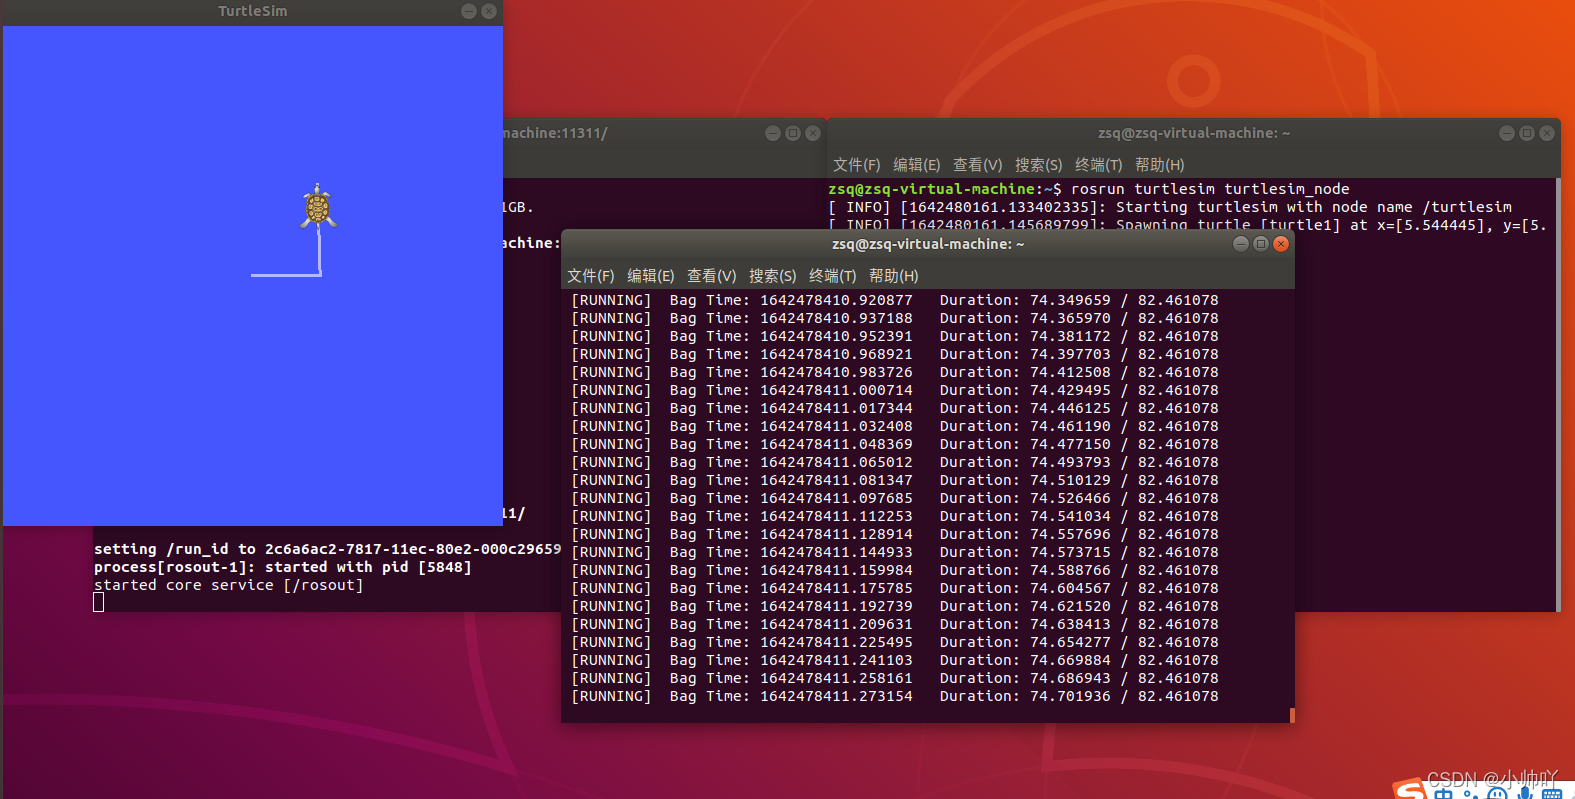This screenshot has width=1575, height=799.
Task: Click the zsq@zsq-virtual-machine green prompt text
Action: (x=931, y=189)
